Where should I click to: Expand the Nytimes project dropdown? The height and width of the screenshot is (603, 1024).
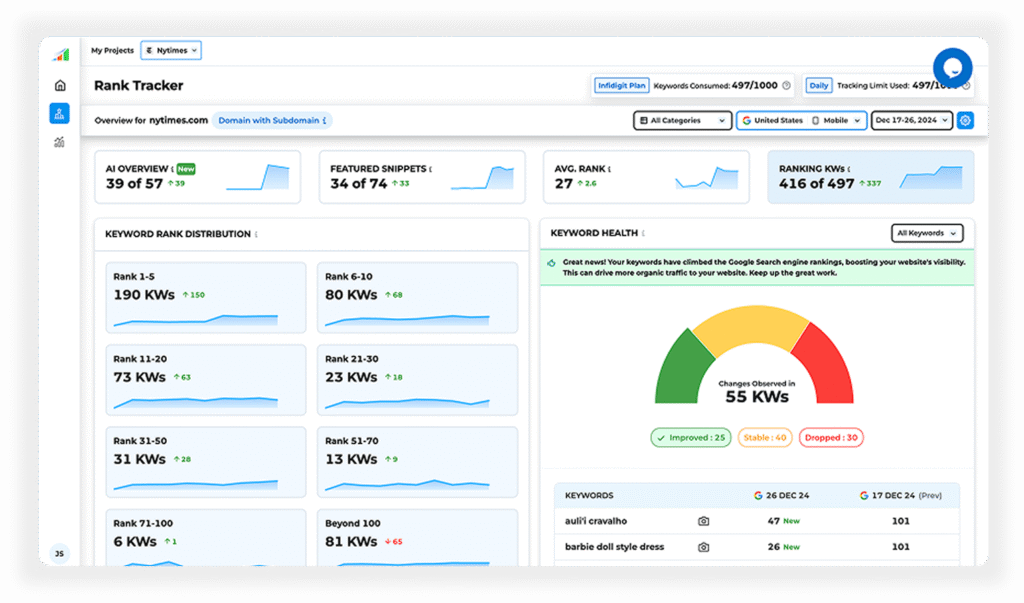[172, 50]
